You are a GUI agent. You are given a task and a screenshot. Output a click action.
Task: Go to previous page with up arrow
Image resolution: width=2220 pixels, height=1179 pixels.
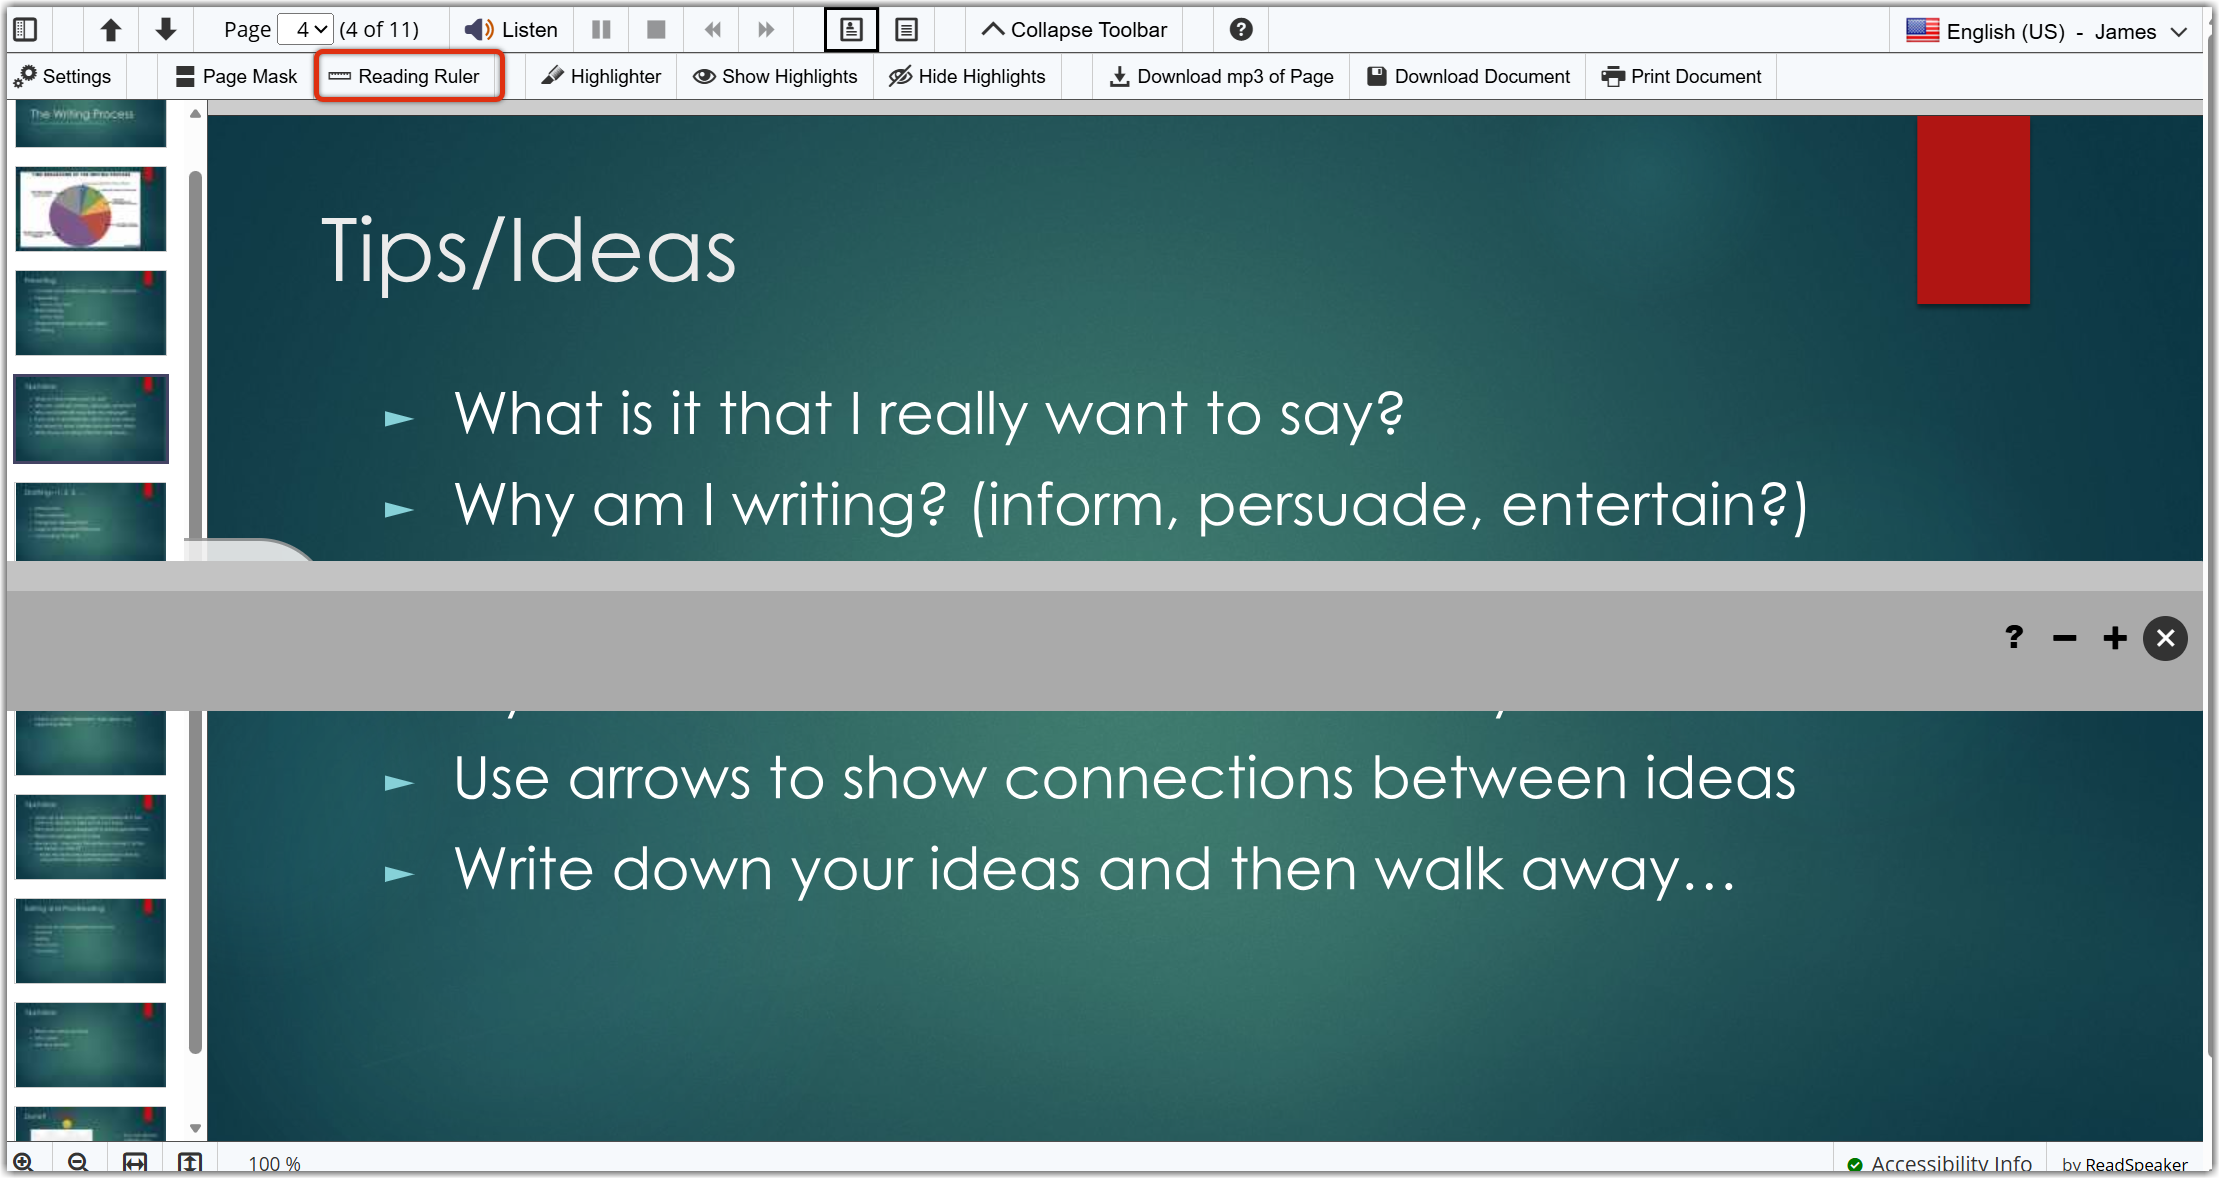111,30
